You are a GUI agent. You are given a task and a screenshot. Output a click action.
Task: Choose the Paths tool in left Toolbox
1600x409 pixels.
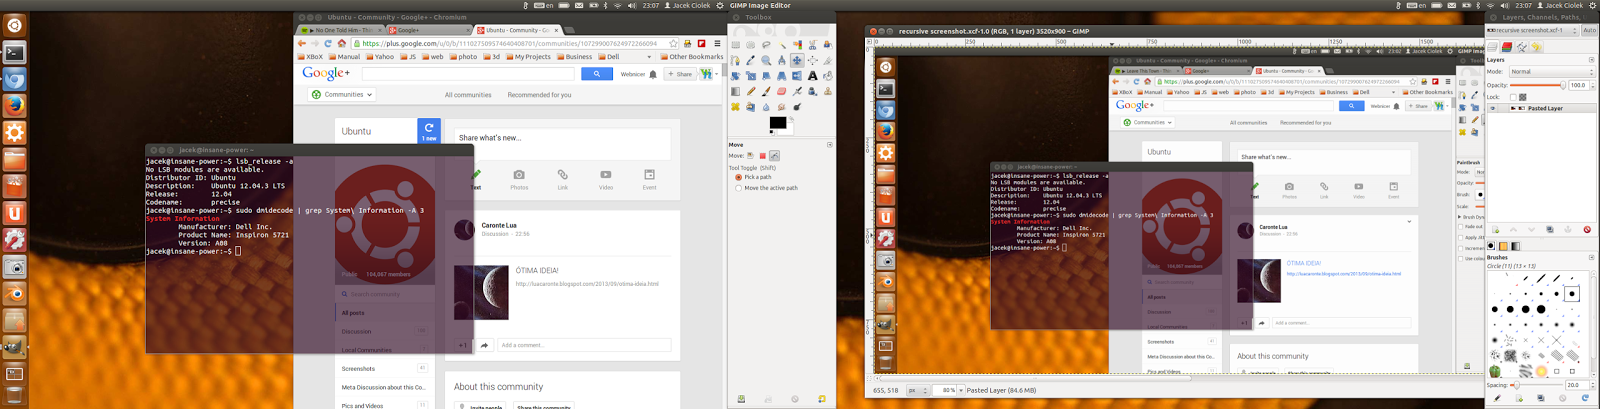pos(735,60)
